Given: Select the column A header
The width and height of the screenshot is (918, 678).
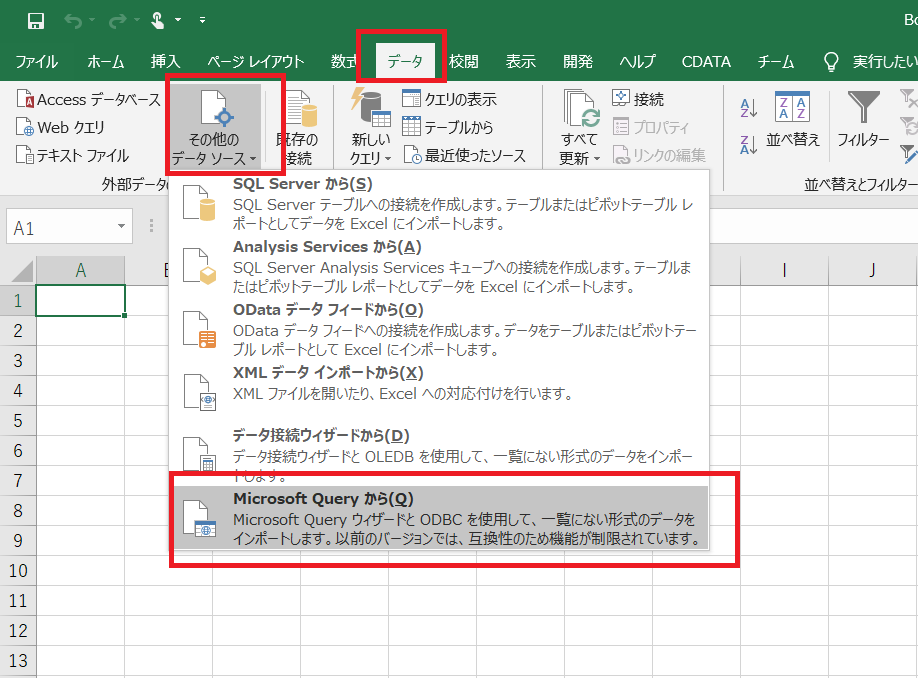Looking at the screenshot, I should coord(80,270).
